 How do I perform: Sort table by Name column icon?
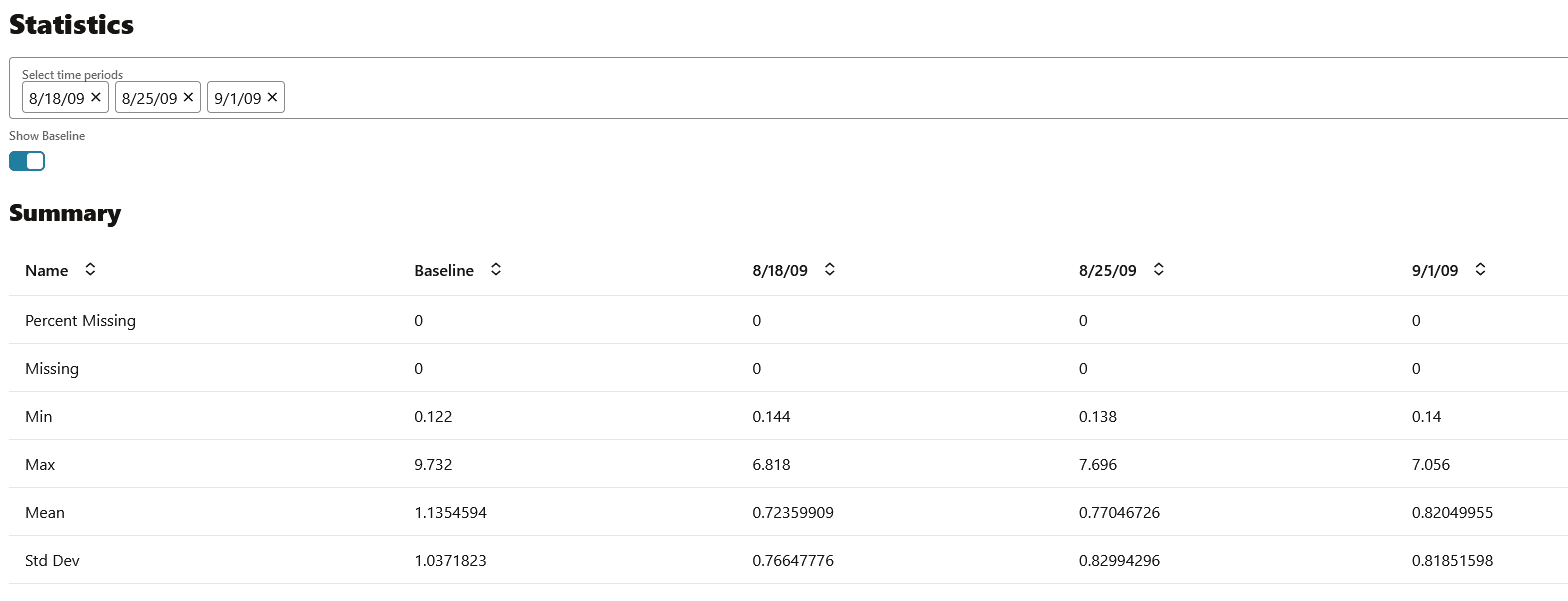[x=90, y=270]
